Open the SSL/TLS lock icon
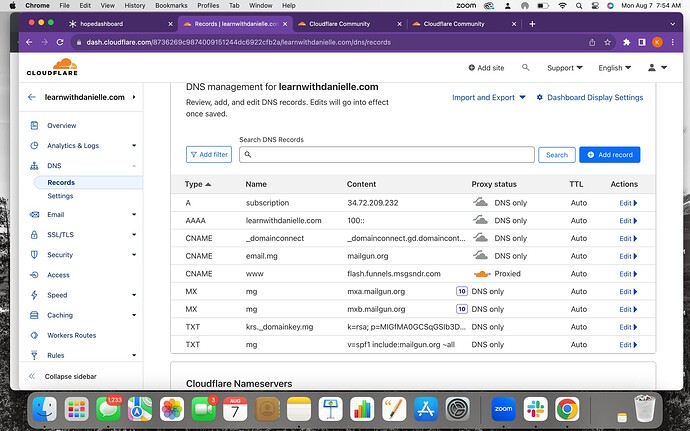Screen dimensions: 690x431 [34, 235]
